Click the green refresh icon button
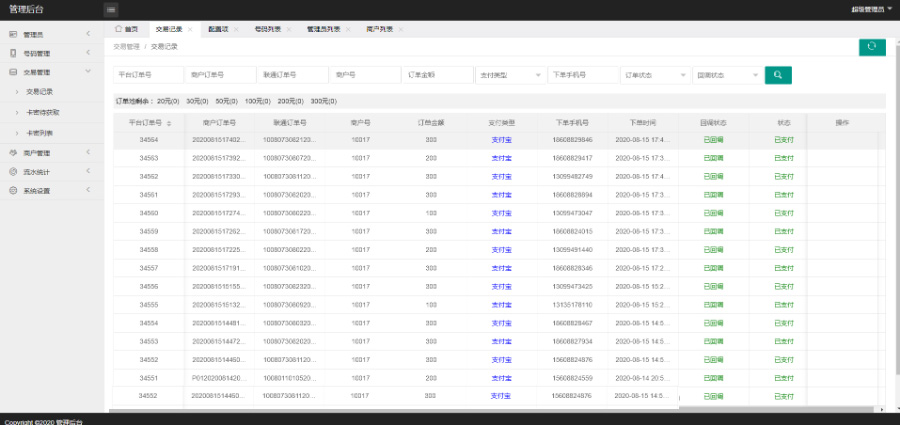The width and height of the screenshot is (900, 425). point(872,47)
